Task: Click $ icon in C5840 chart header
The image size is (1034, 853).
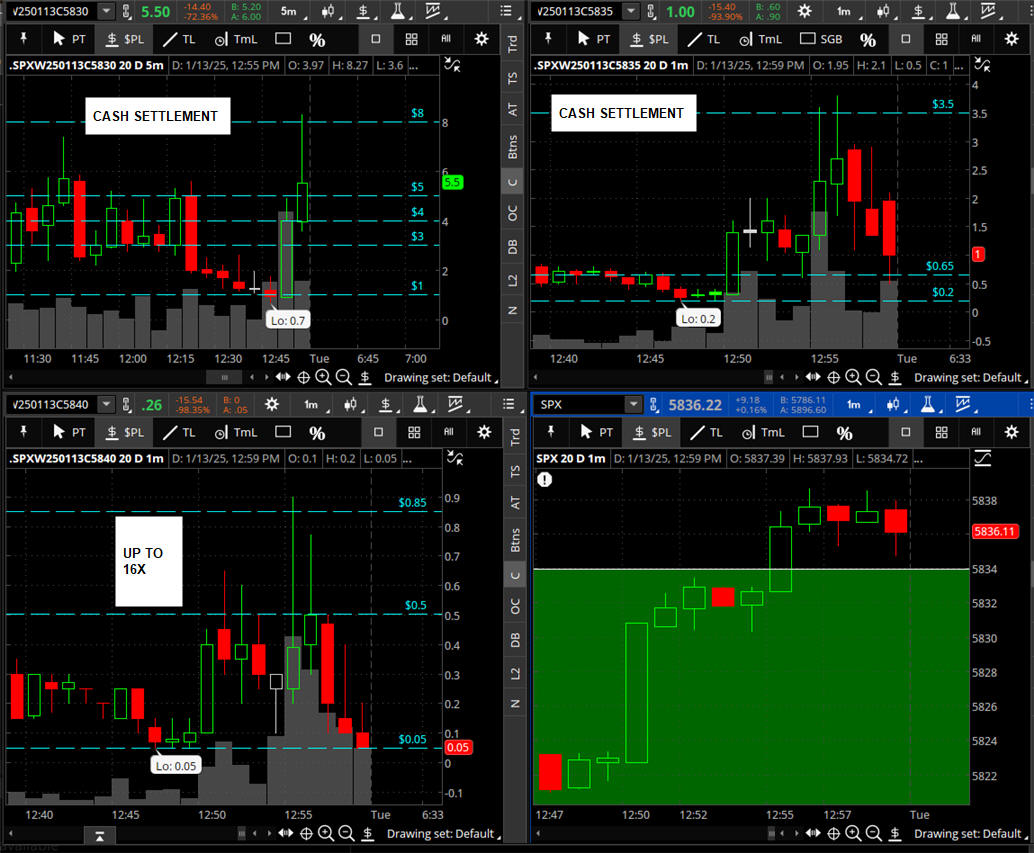Action: (x=386, y=404)
